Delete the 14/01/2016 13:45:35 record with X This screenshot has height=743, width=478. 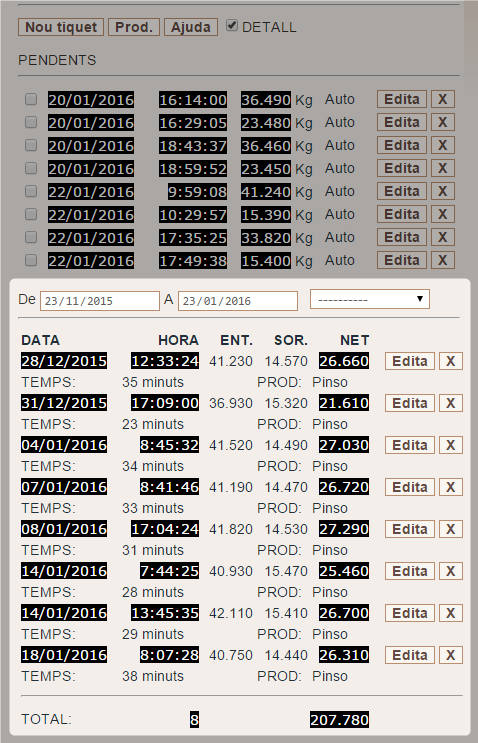coord(451,613)
